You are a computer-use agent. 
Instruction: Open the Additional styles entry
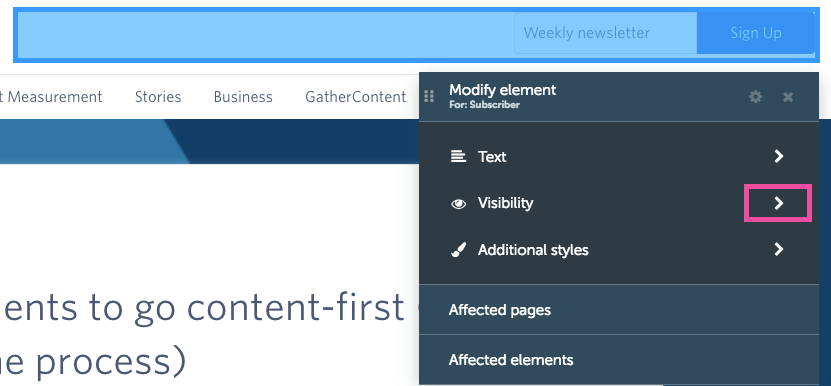tap(619, 250)
